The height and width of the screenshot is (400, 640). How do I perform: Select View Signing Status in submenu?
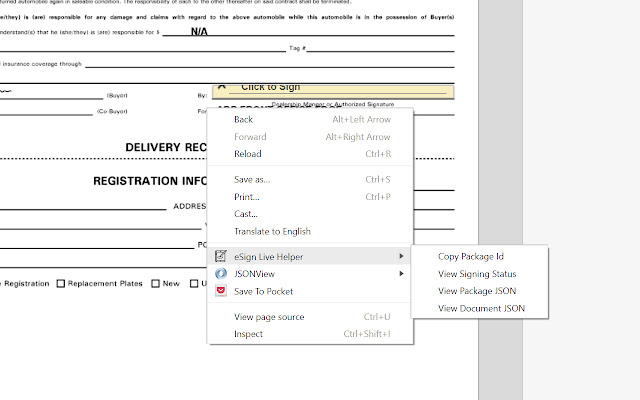coord(480,274)
